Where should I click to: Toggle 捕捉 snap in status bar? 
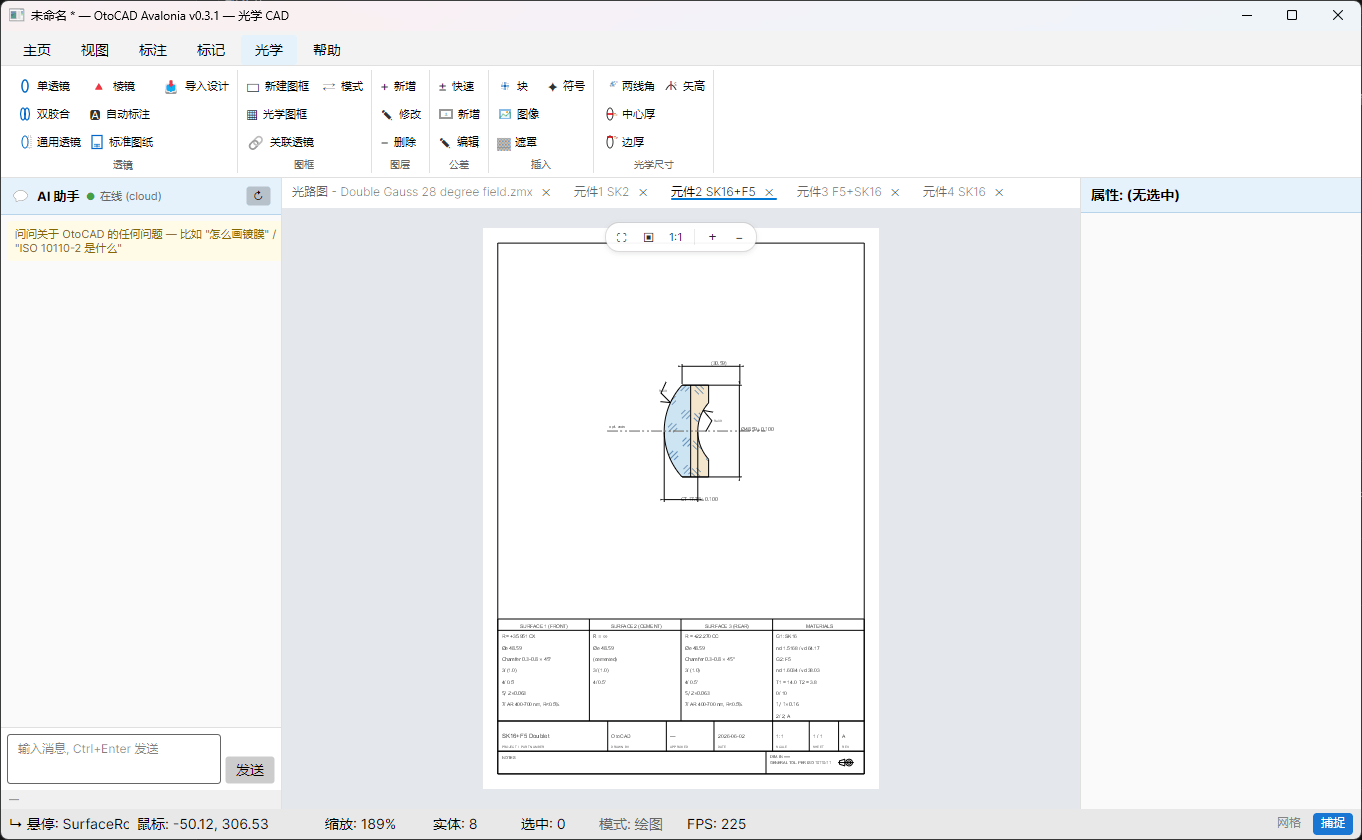tap(1333, 824)
